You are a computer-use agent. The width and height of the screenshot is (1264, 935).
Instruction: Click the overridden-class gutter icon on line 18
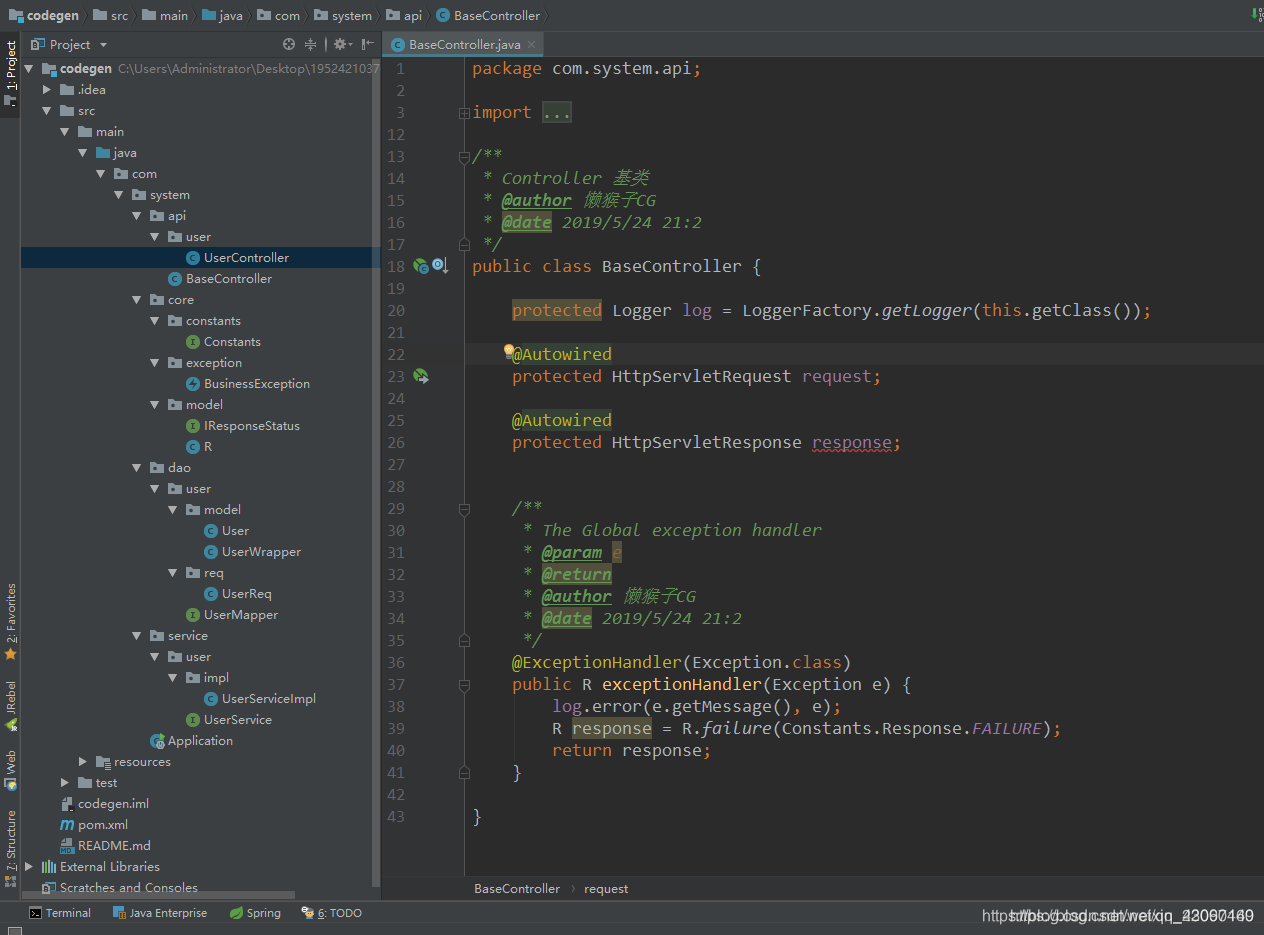[440, 266]
